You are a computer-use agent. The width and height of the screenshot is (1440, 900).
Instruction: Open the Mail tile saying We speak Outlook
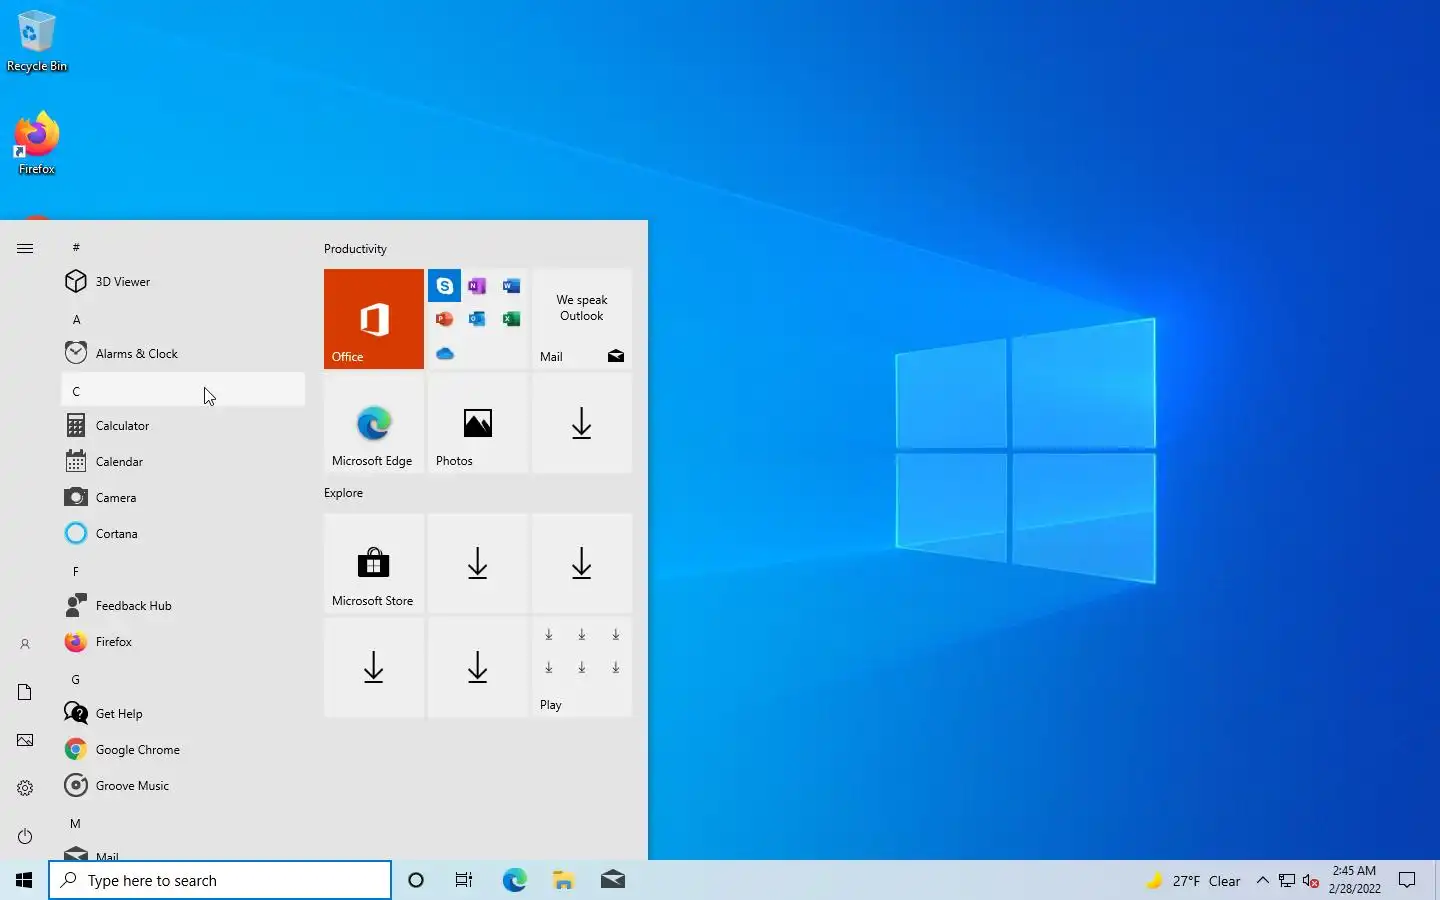(x=582, y=319)
